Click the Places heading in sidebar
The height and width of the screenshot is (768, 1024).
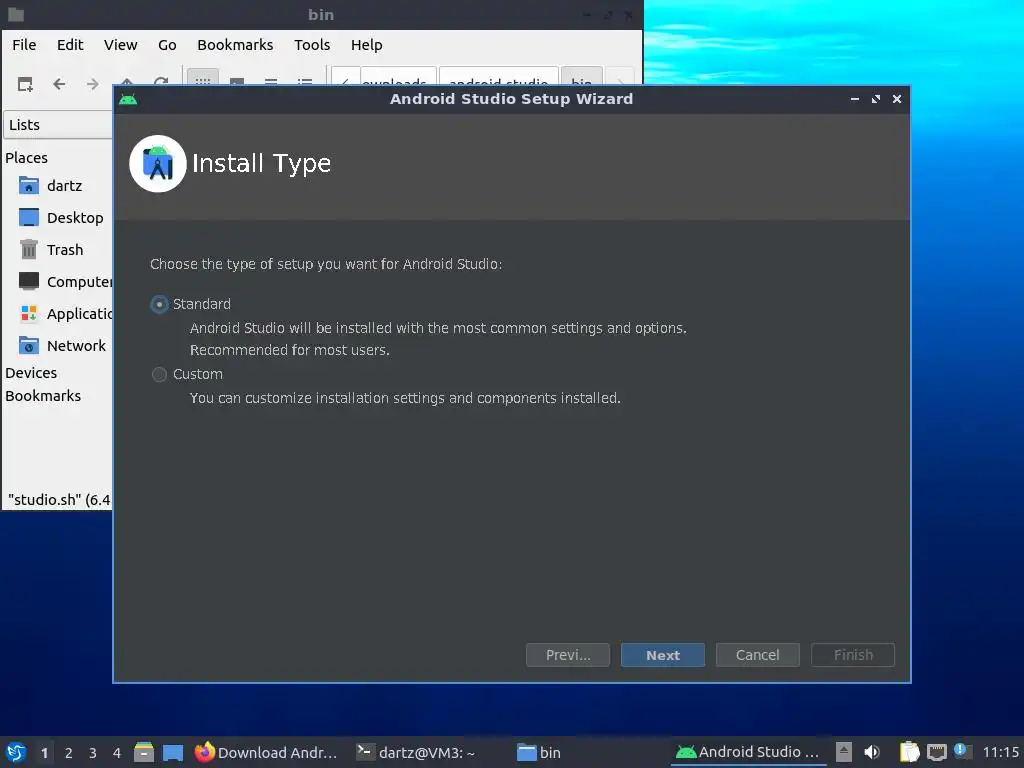click(26, 158)
